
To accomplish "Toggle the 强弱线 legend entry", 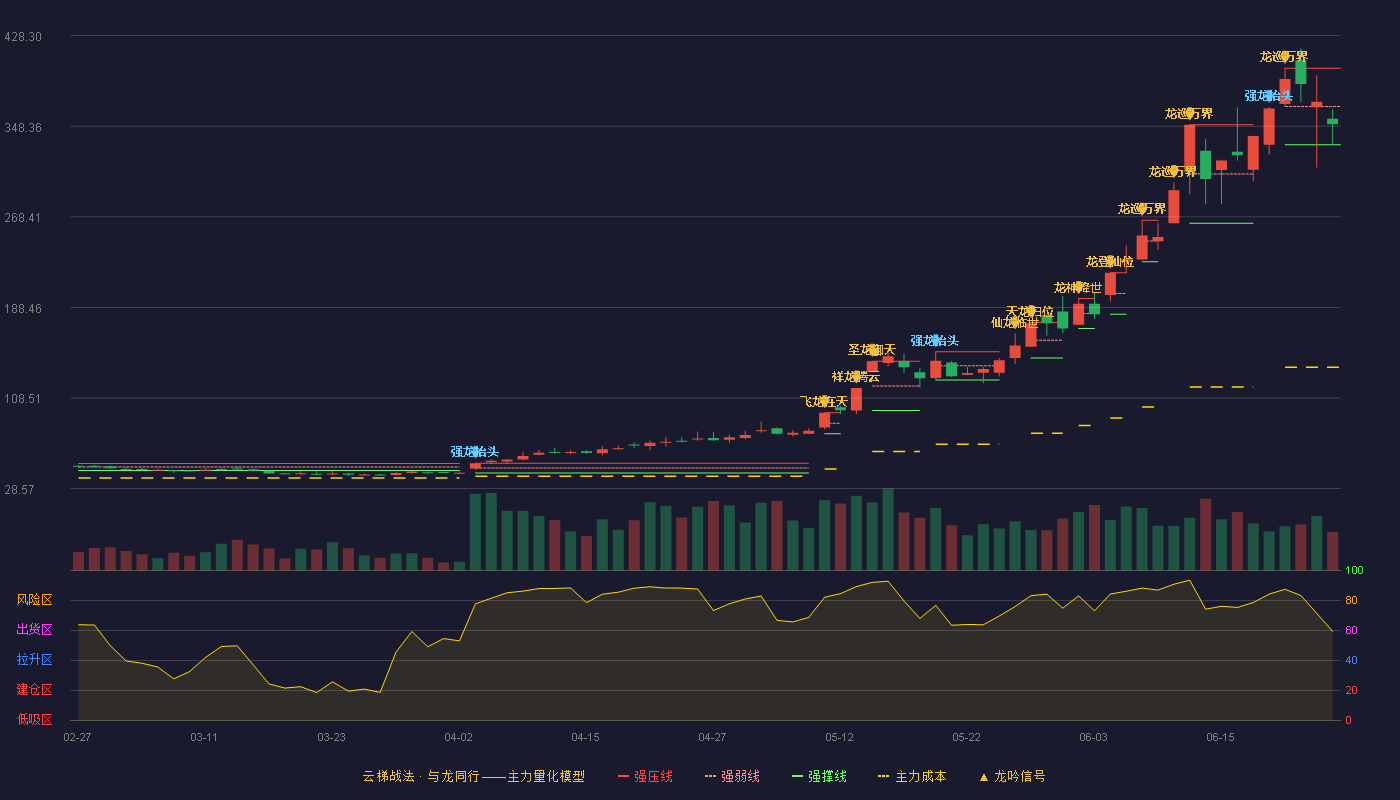I will pos(732,776).
